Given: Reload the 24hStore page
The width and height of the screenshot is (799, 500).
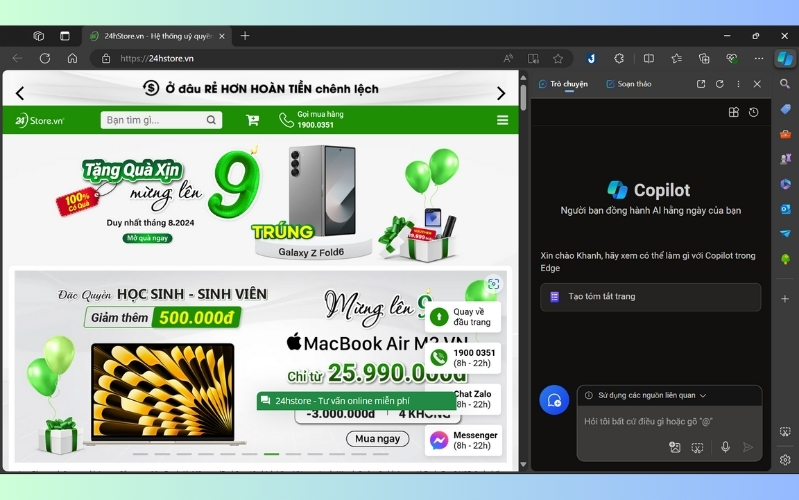Looking at the screenshot, I should click(45, 58).
